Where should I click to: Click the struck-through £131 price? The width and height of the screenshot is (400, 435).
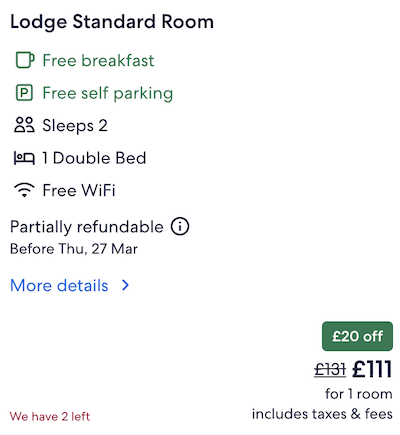[330, 370]
